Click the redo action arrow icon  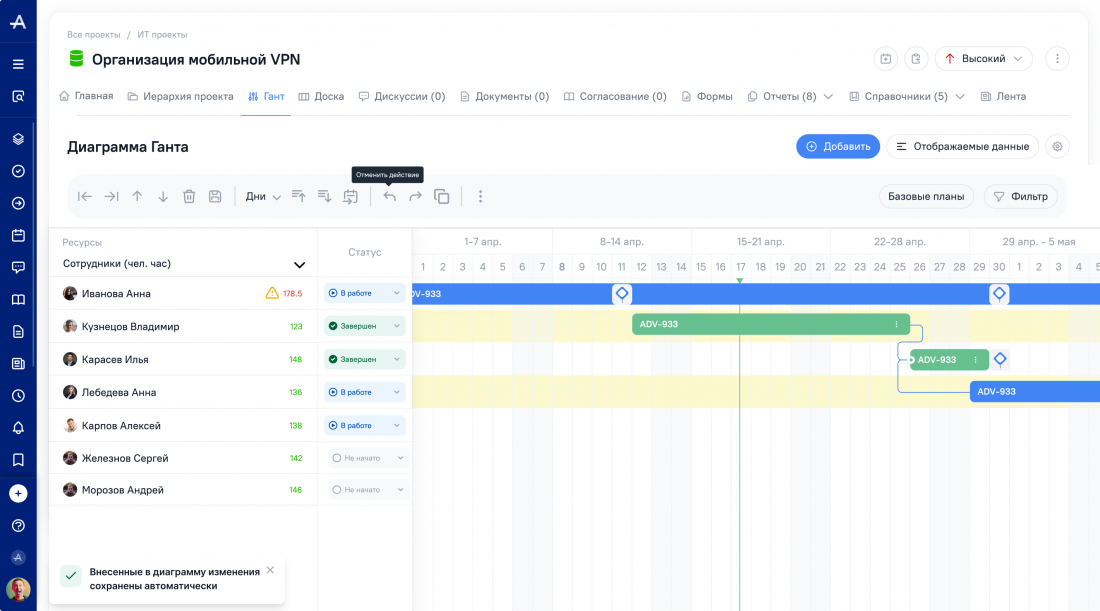click(x=415, y=197)
